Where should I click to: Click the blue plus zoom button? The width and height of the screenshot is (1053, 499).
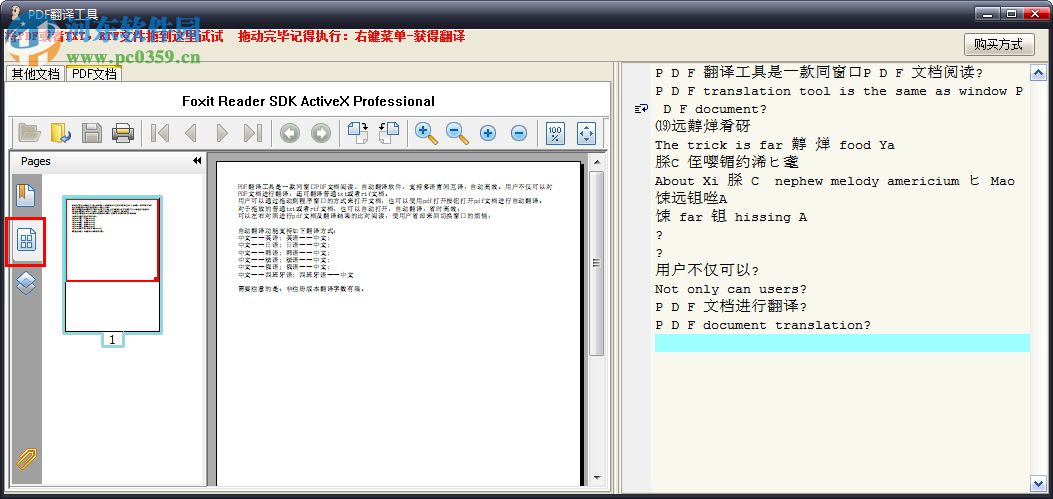tap(488, 133)
